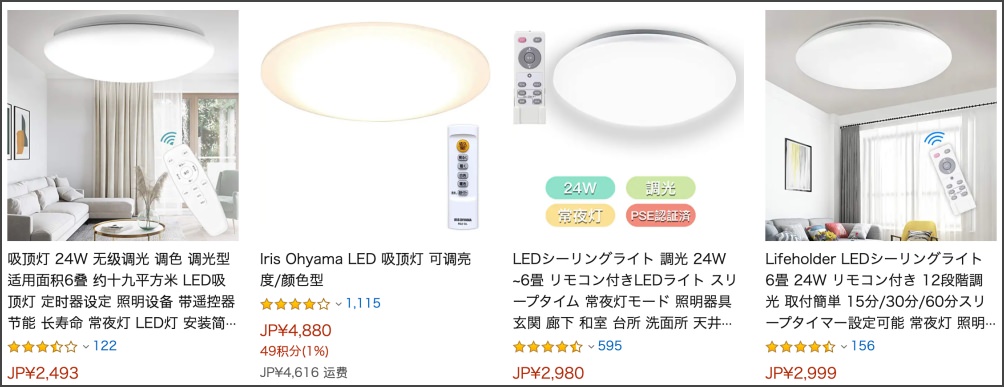Open the 156 reviews link
Screen dimensions: 1004x387
point(862,346)
